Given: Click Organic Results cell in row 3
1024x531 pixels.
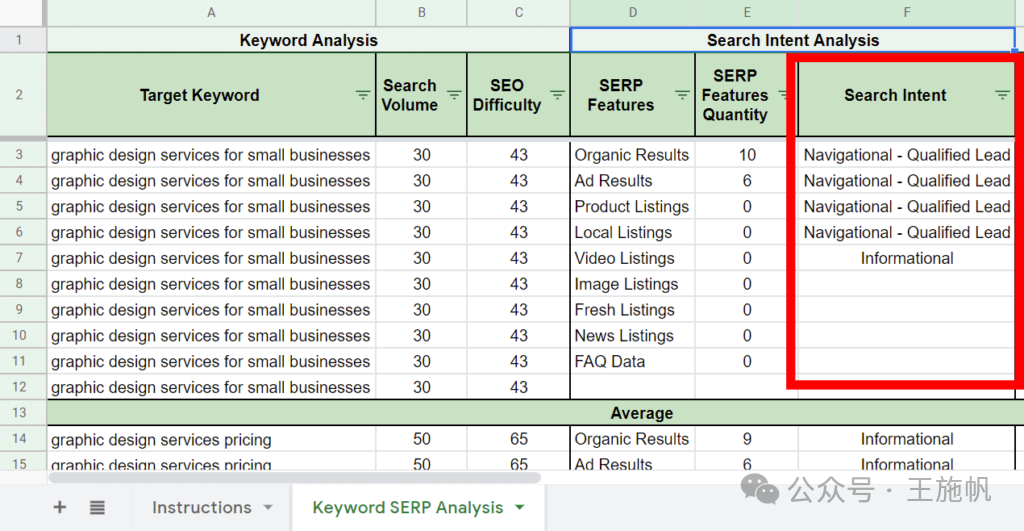Looking at the screenshot, I should click(x=632, y=155).
